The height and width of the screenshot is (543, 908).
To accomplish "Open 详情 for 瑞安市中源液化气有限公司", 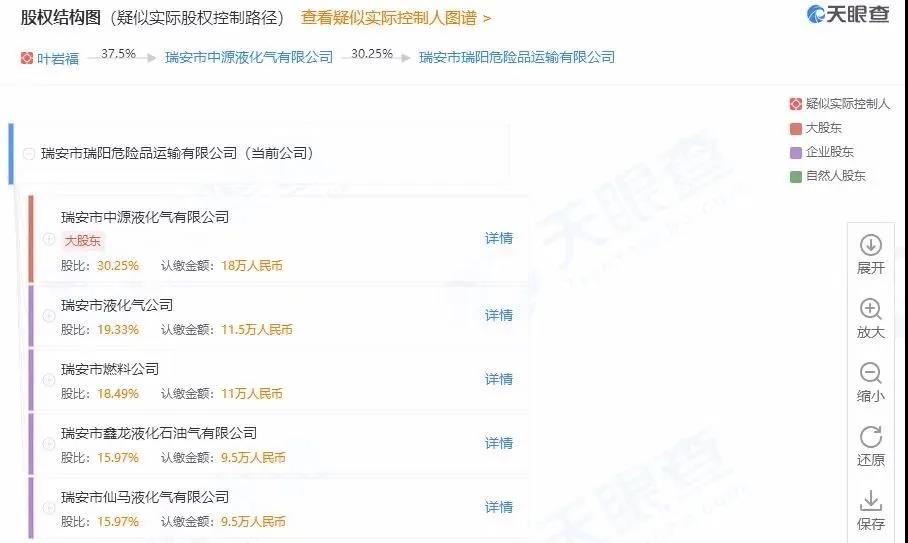I will click(498, 238).
